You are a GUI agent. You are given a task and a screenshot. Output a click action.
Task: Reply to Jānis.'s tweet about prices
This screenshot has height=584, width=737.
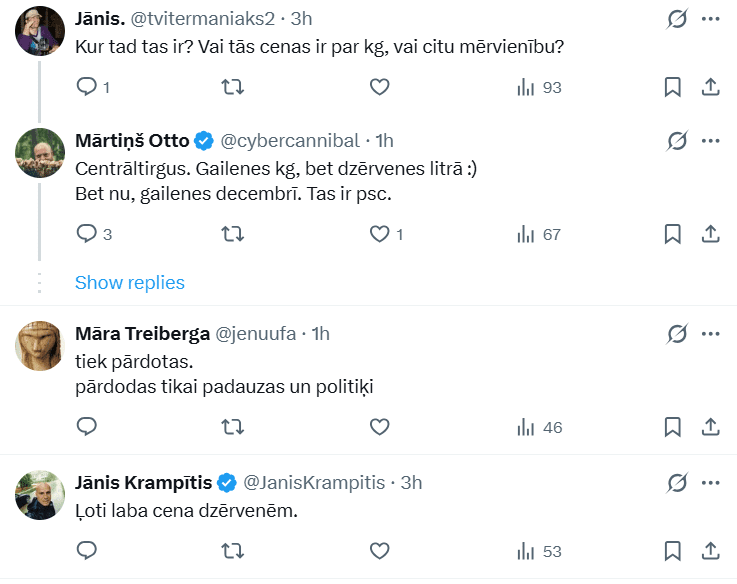[87, 87]
